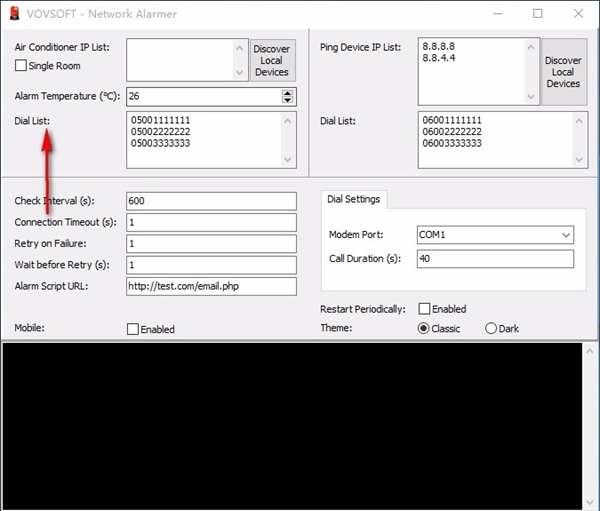600x511 pixels.
Task: Click inside the black log output console
Action: (292, 426)
